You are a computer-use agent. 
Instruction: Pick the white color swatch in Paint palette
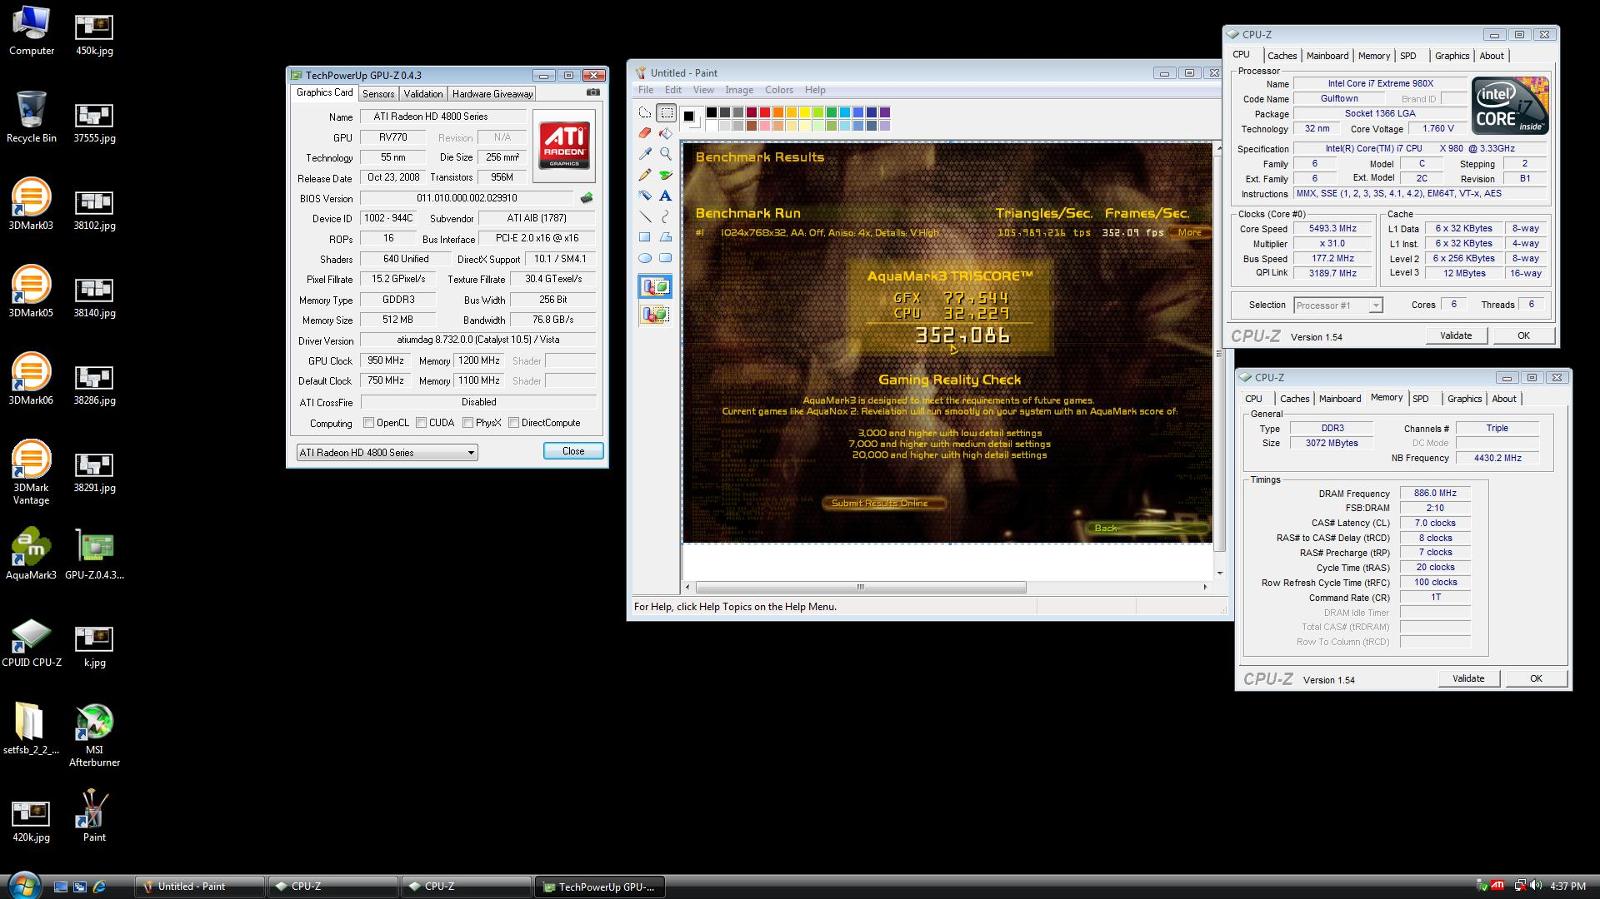tap(712, 125)
